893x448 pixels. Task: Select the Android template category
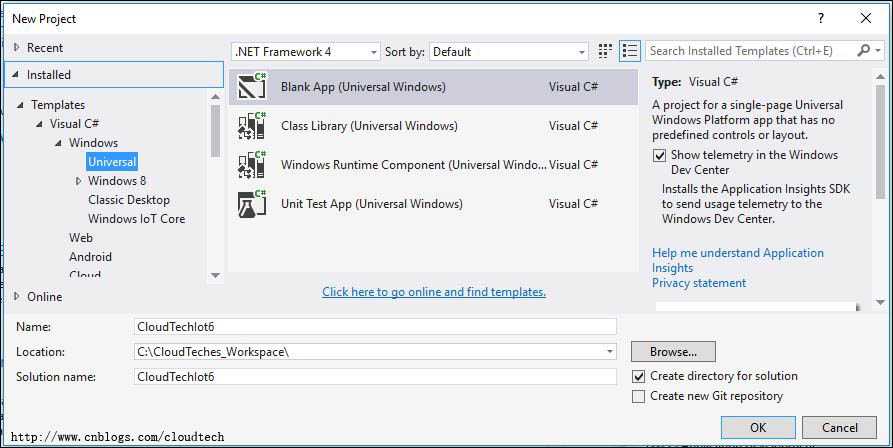[91, 257]
